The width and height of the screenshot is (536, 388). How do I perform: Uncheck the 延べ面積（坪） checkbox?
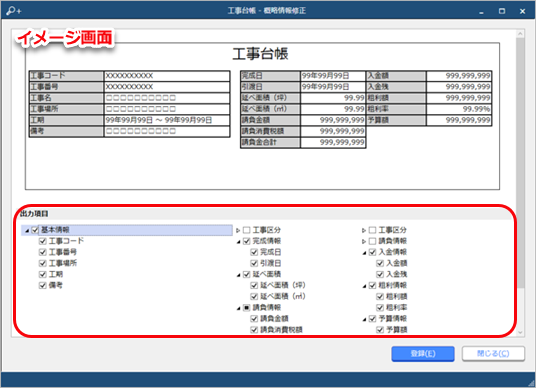pos(254,285)
